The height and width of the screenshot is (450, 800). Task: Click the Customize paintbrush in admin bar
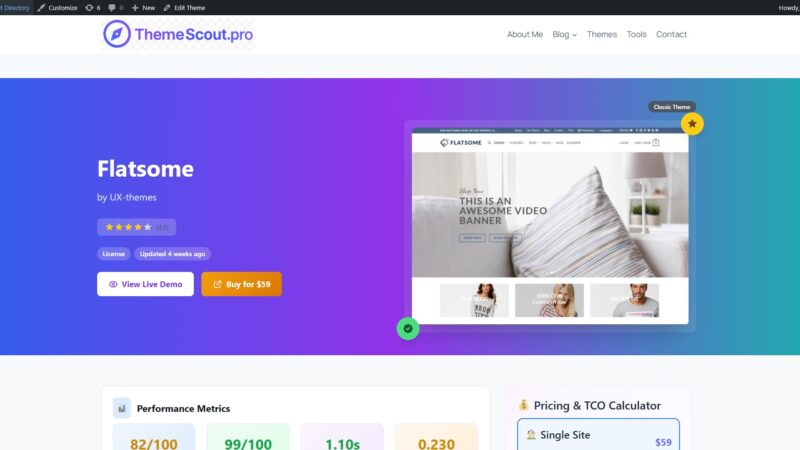click(57, 8)
